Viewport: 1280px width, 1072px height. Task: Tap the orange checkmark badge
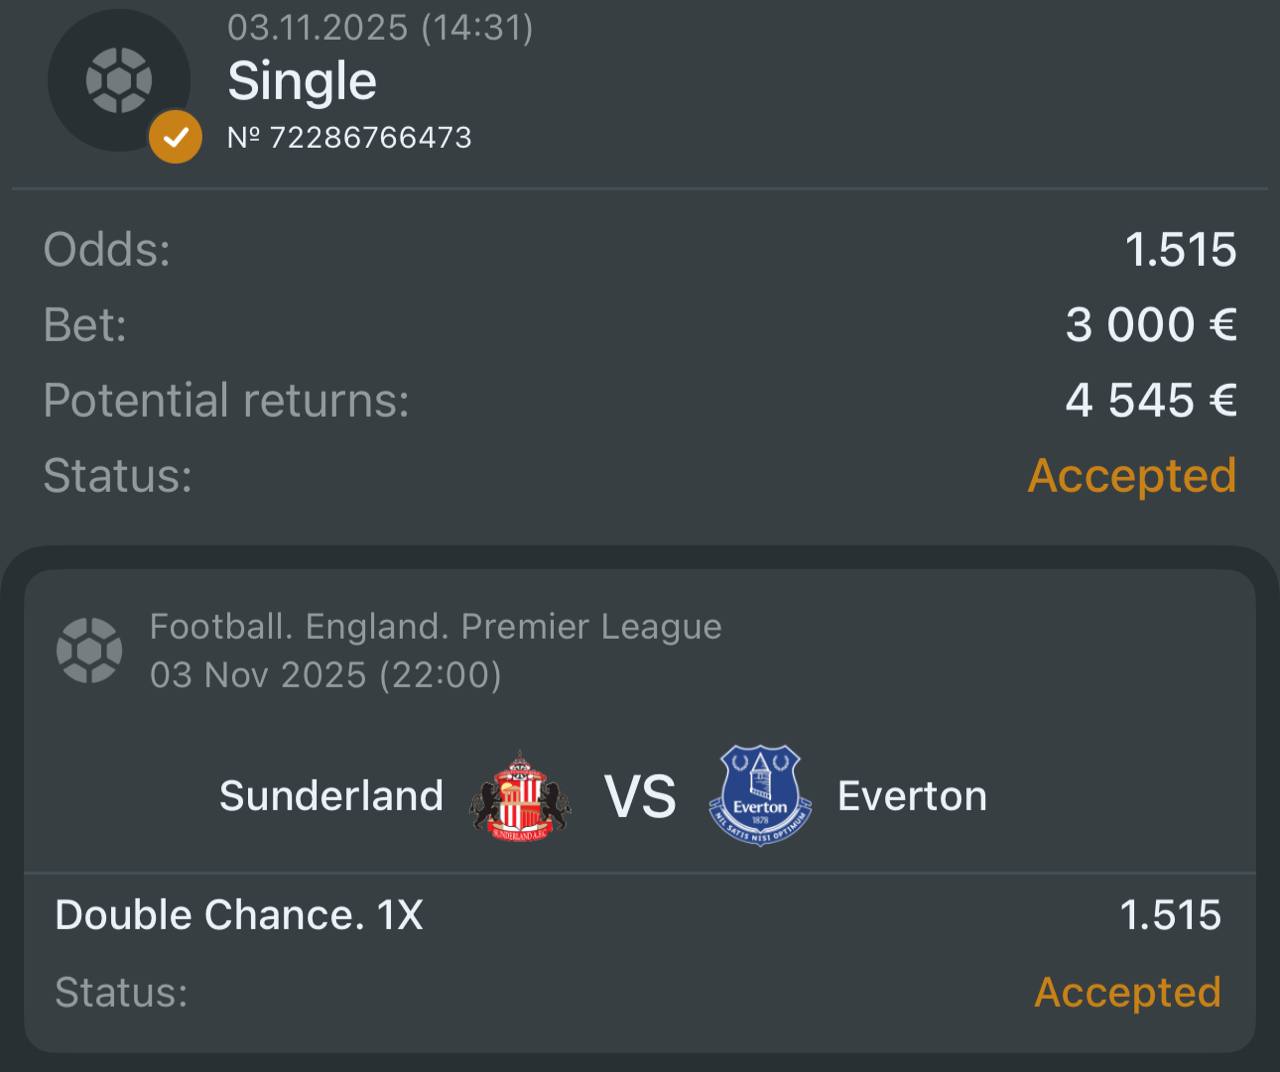(175, 137)
